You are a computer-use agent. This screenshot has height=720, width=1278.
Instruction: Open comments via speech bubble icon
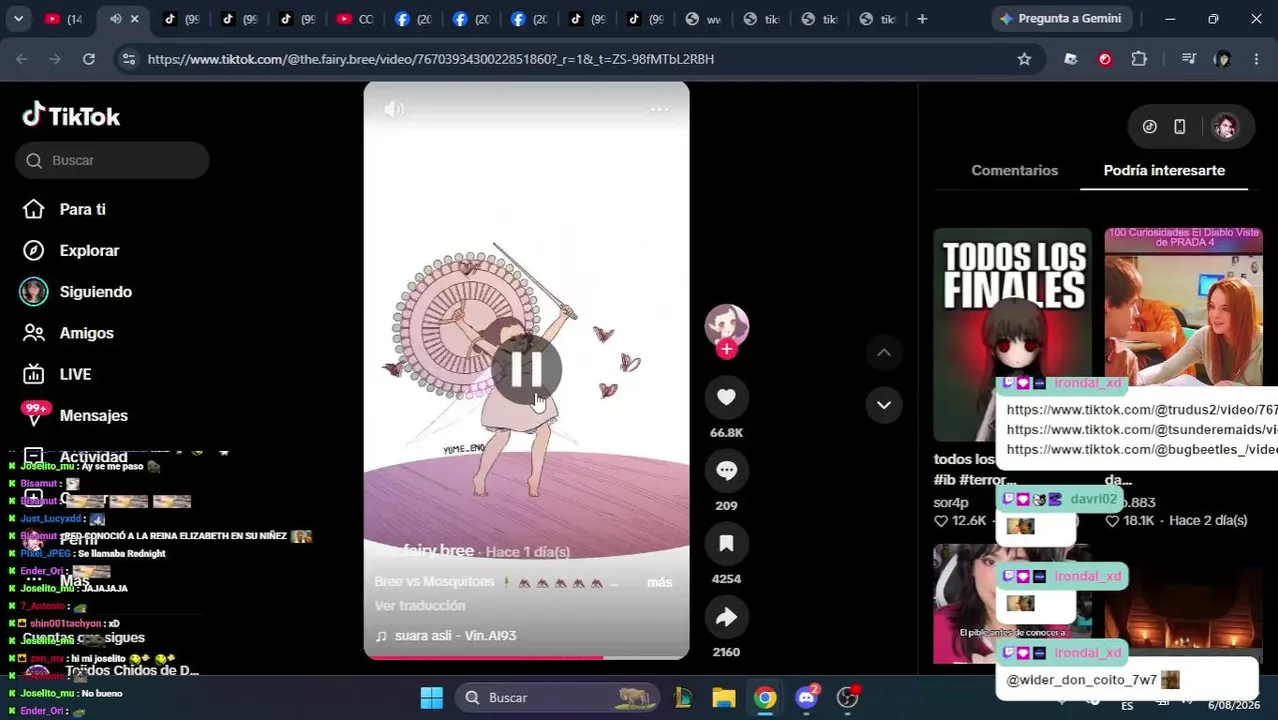(726, 470)
